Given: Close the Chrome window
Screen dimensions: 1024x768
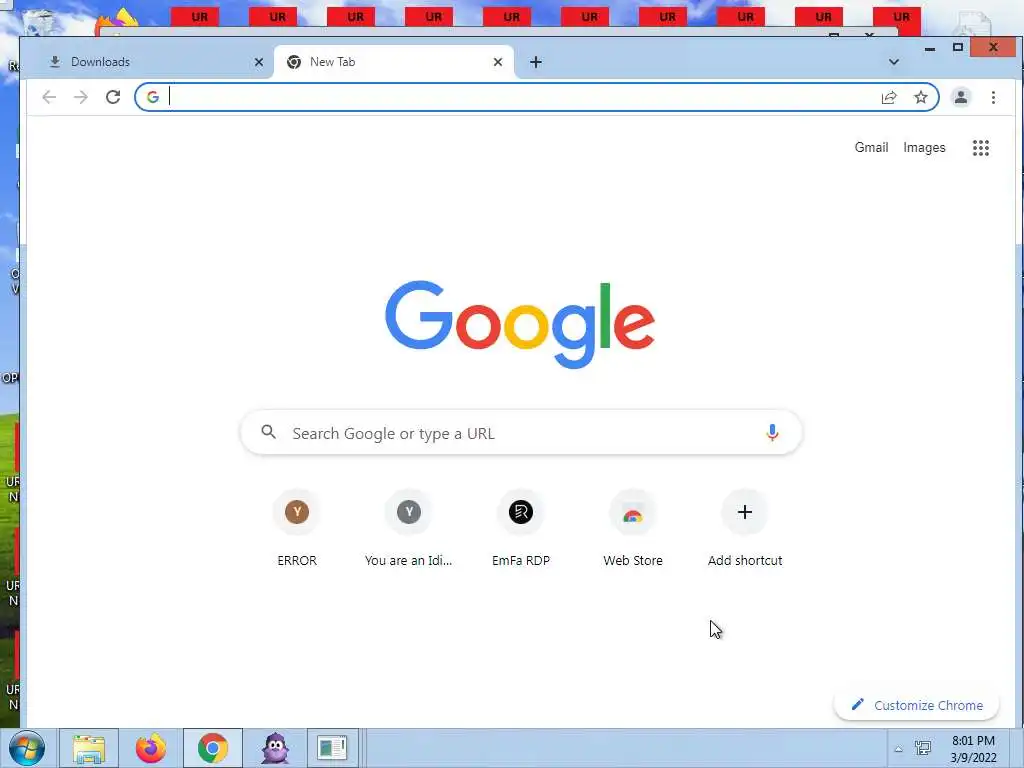Looking at the screenshot, I should (993, 47).
